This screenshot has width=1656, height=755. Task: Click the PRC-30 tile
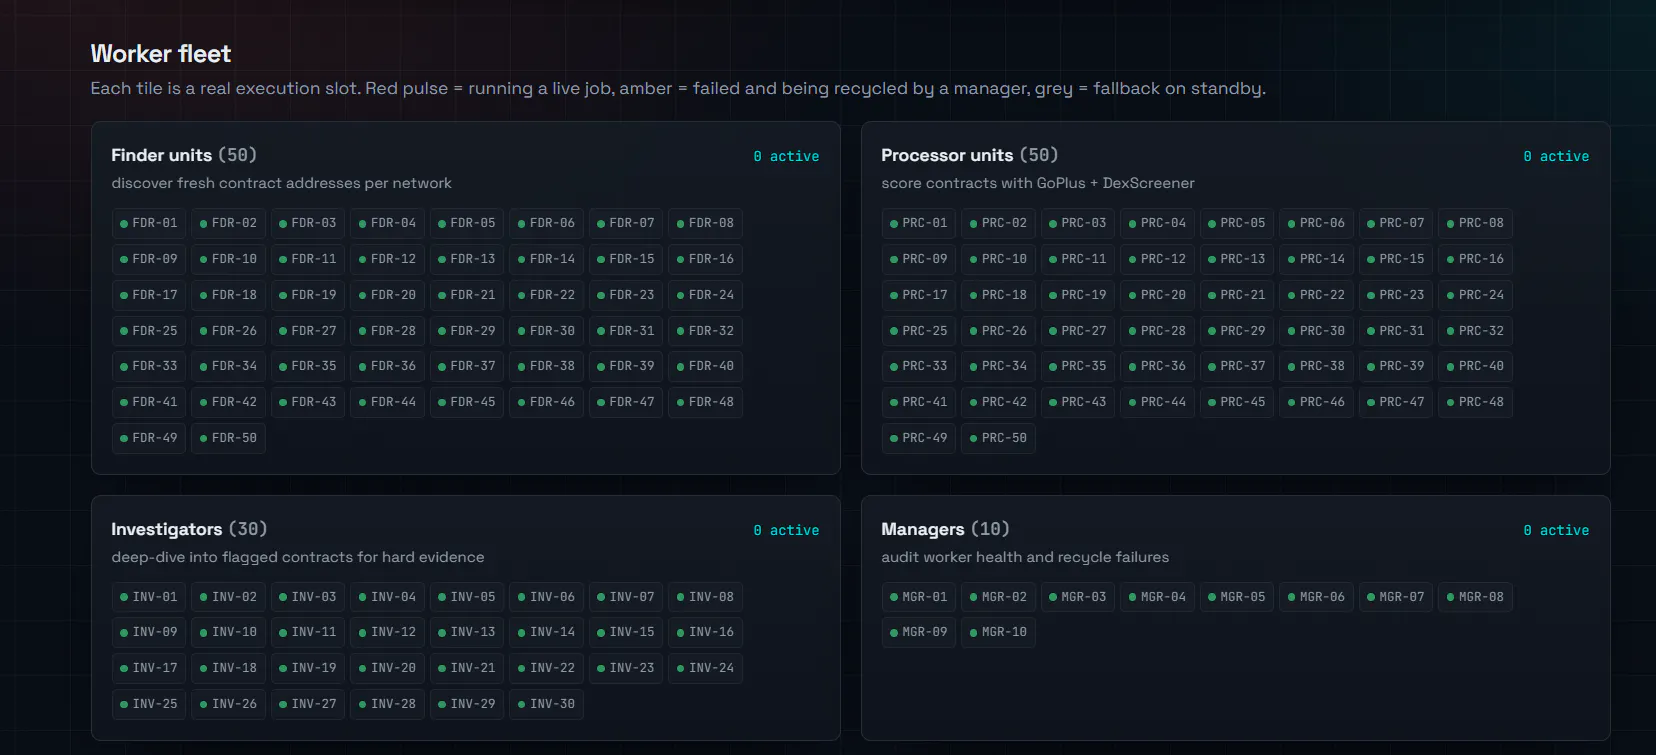click(1316, 331)
